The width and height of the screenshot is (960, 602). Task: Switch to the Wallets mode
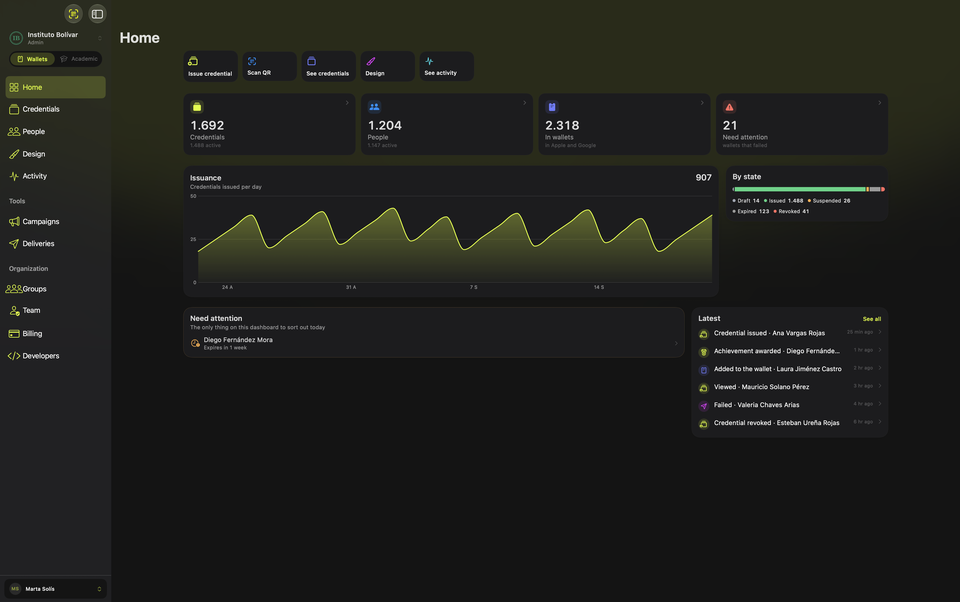pos(32,59)
